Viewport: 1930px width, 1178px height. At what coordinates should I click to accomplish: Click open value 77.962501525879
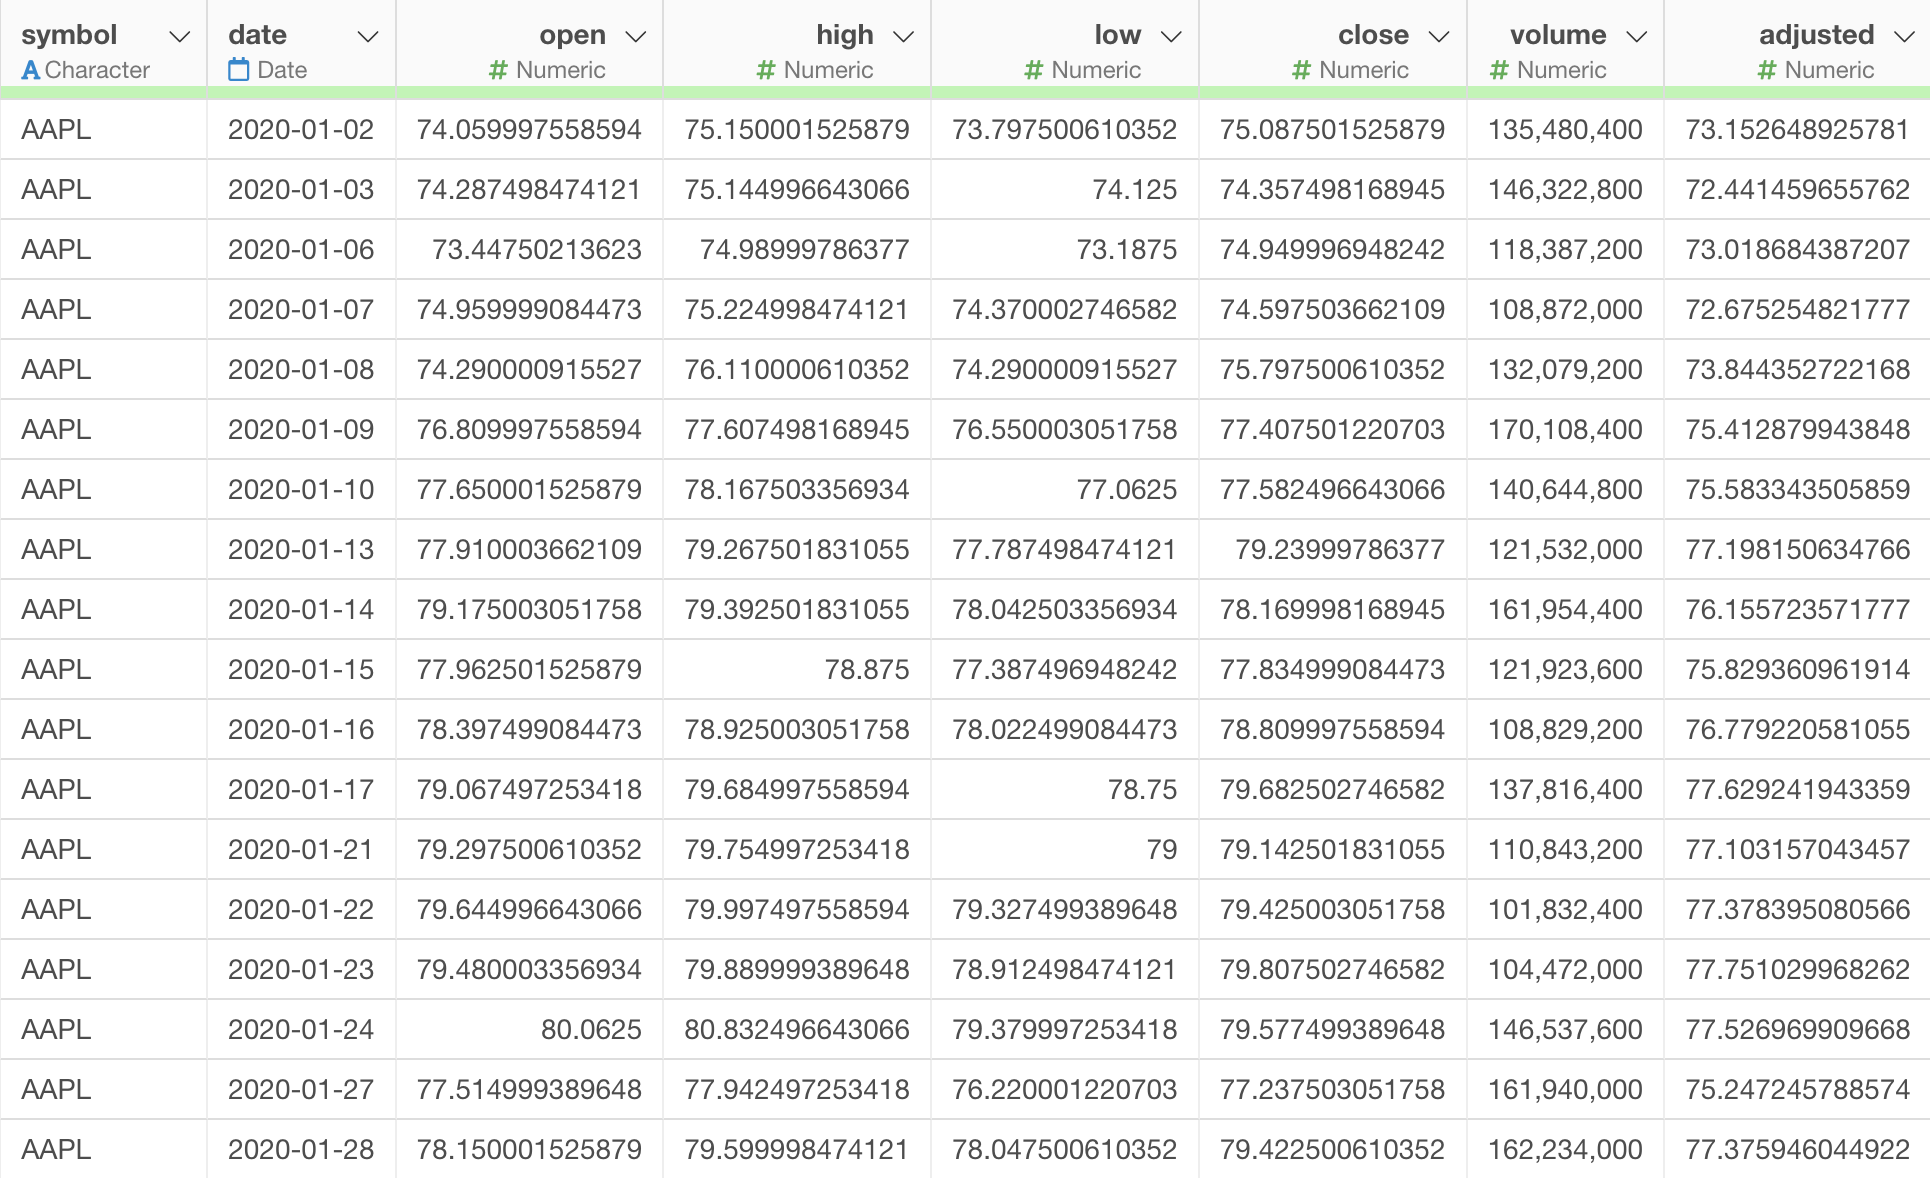click(529, 670)
